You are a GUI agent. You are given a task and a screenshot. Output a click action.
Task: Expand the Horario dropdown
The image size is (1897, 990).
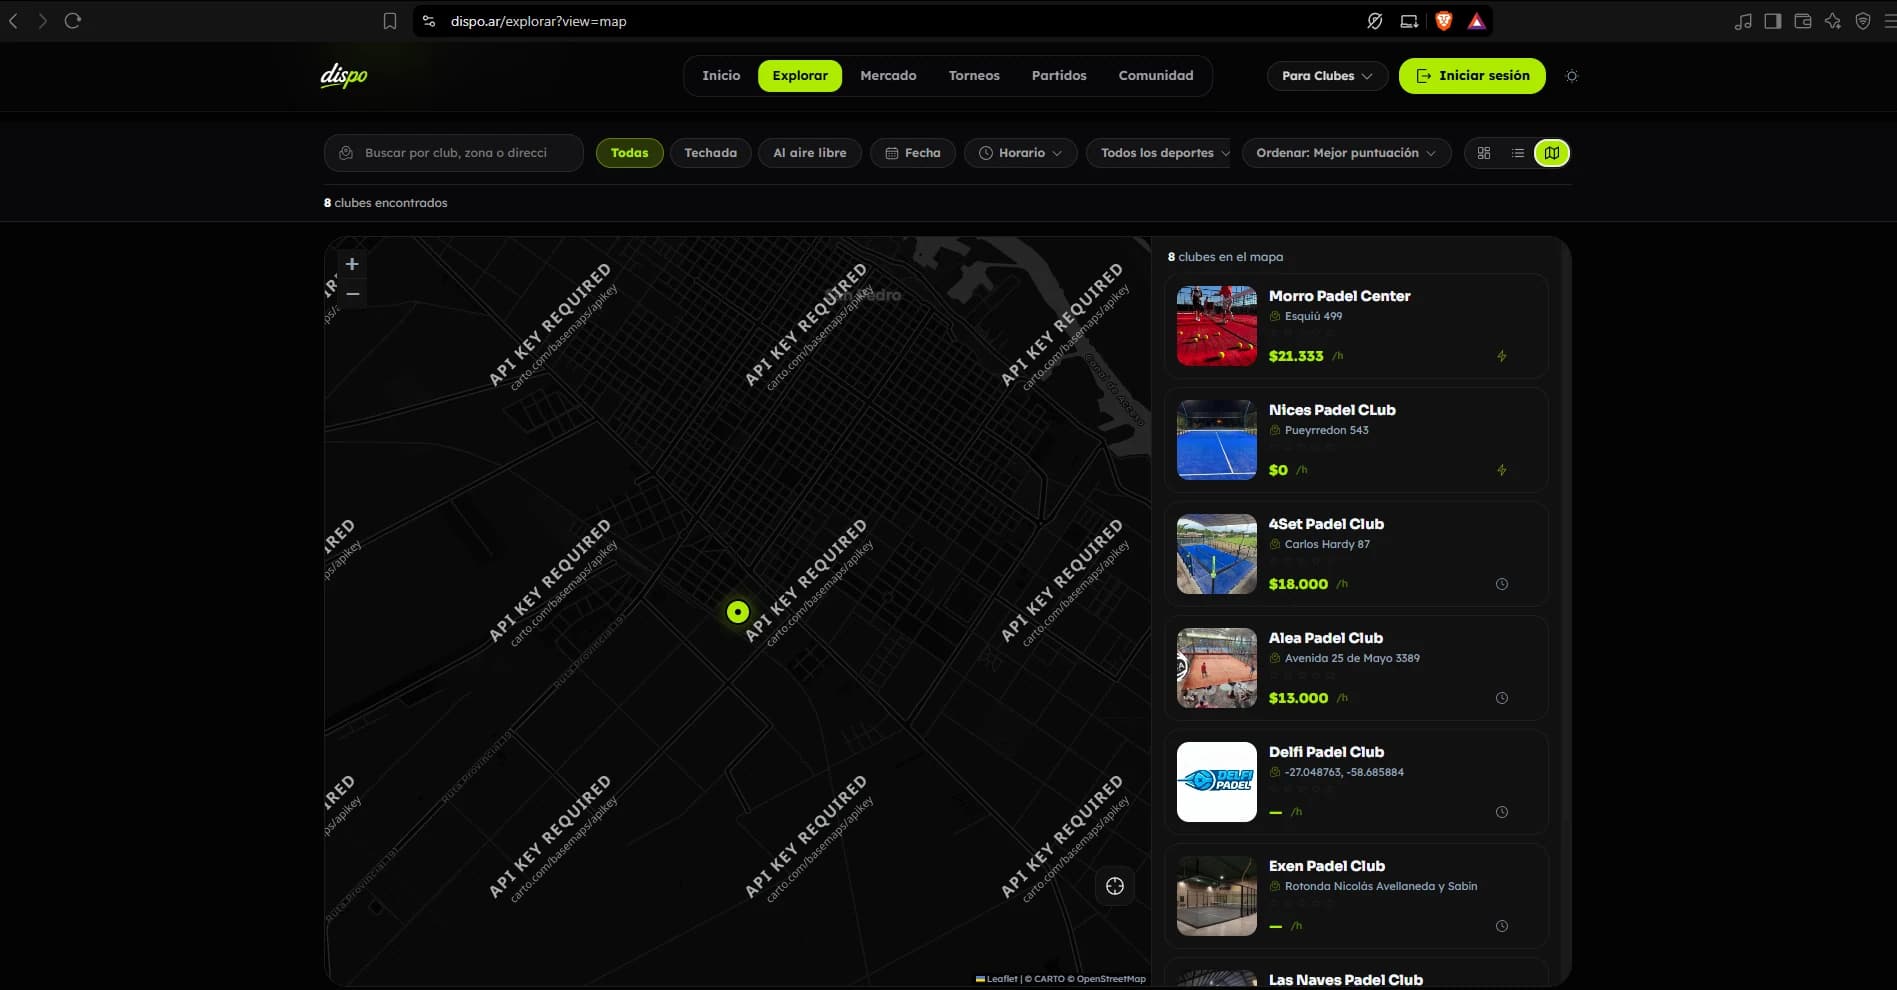click(x=1020, y=153)
